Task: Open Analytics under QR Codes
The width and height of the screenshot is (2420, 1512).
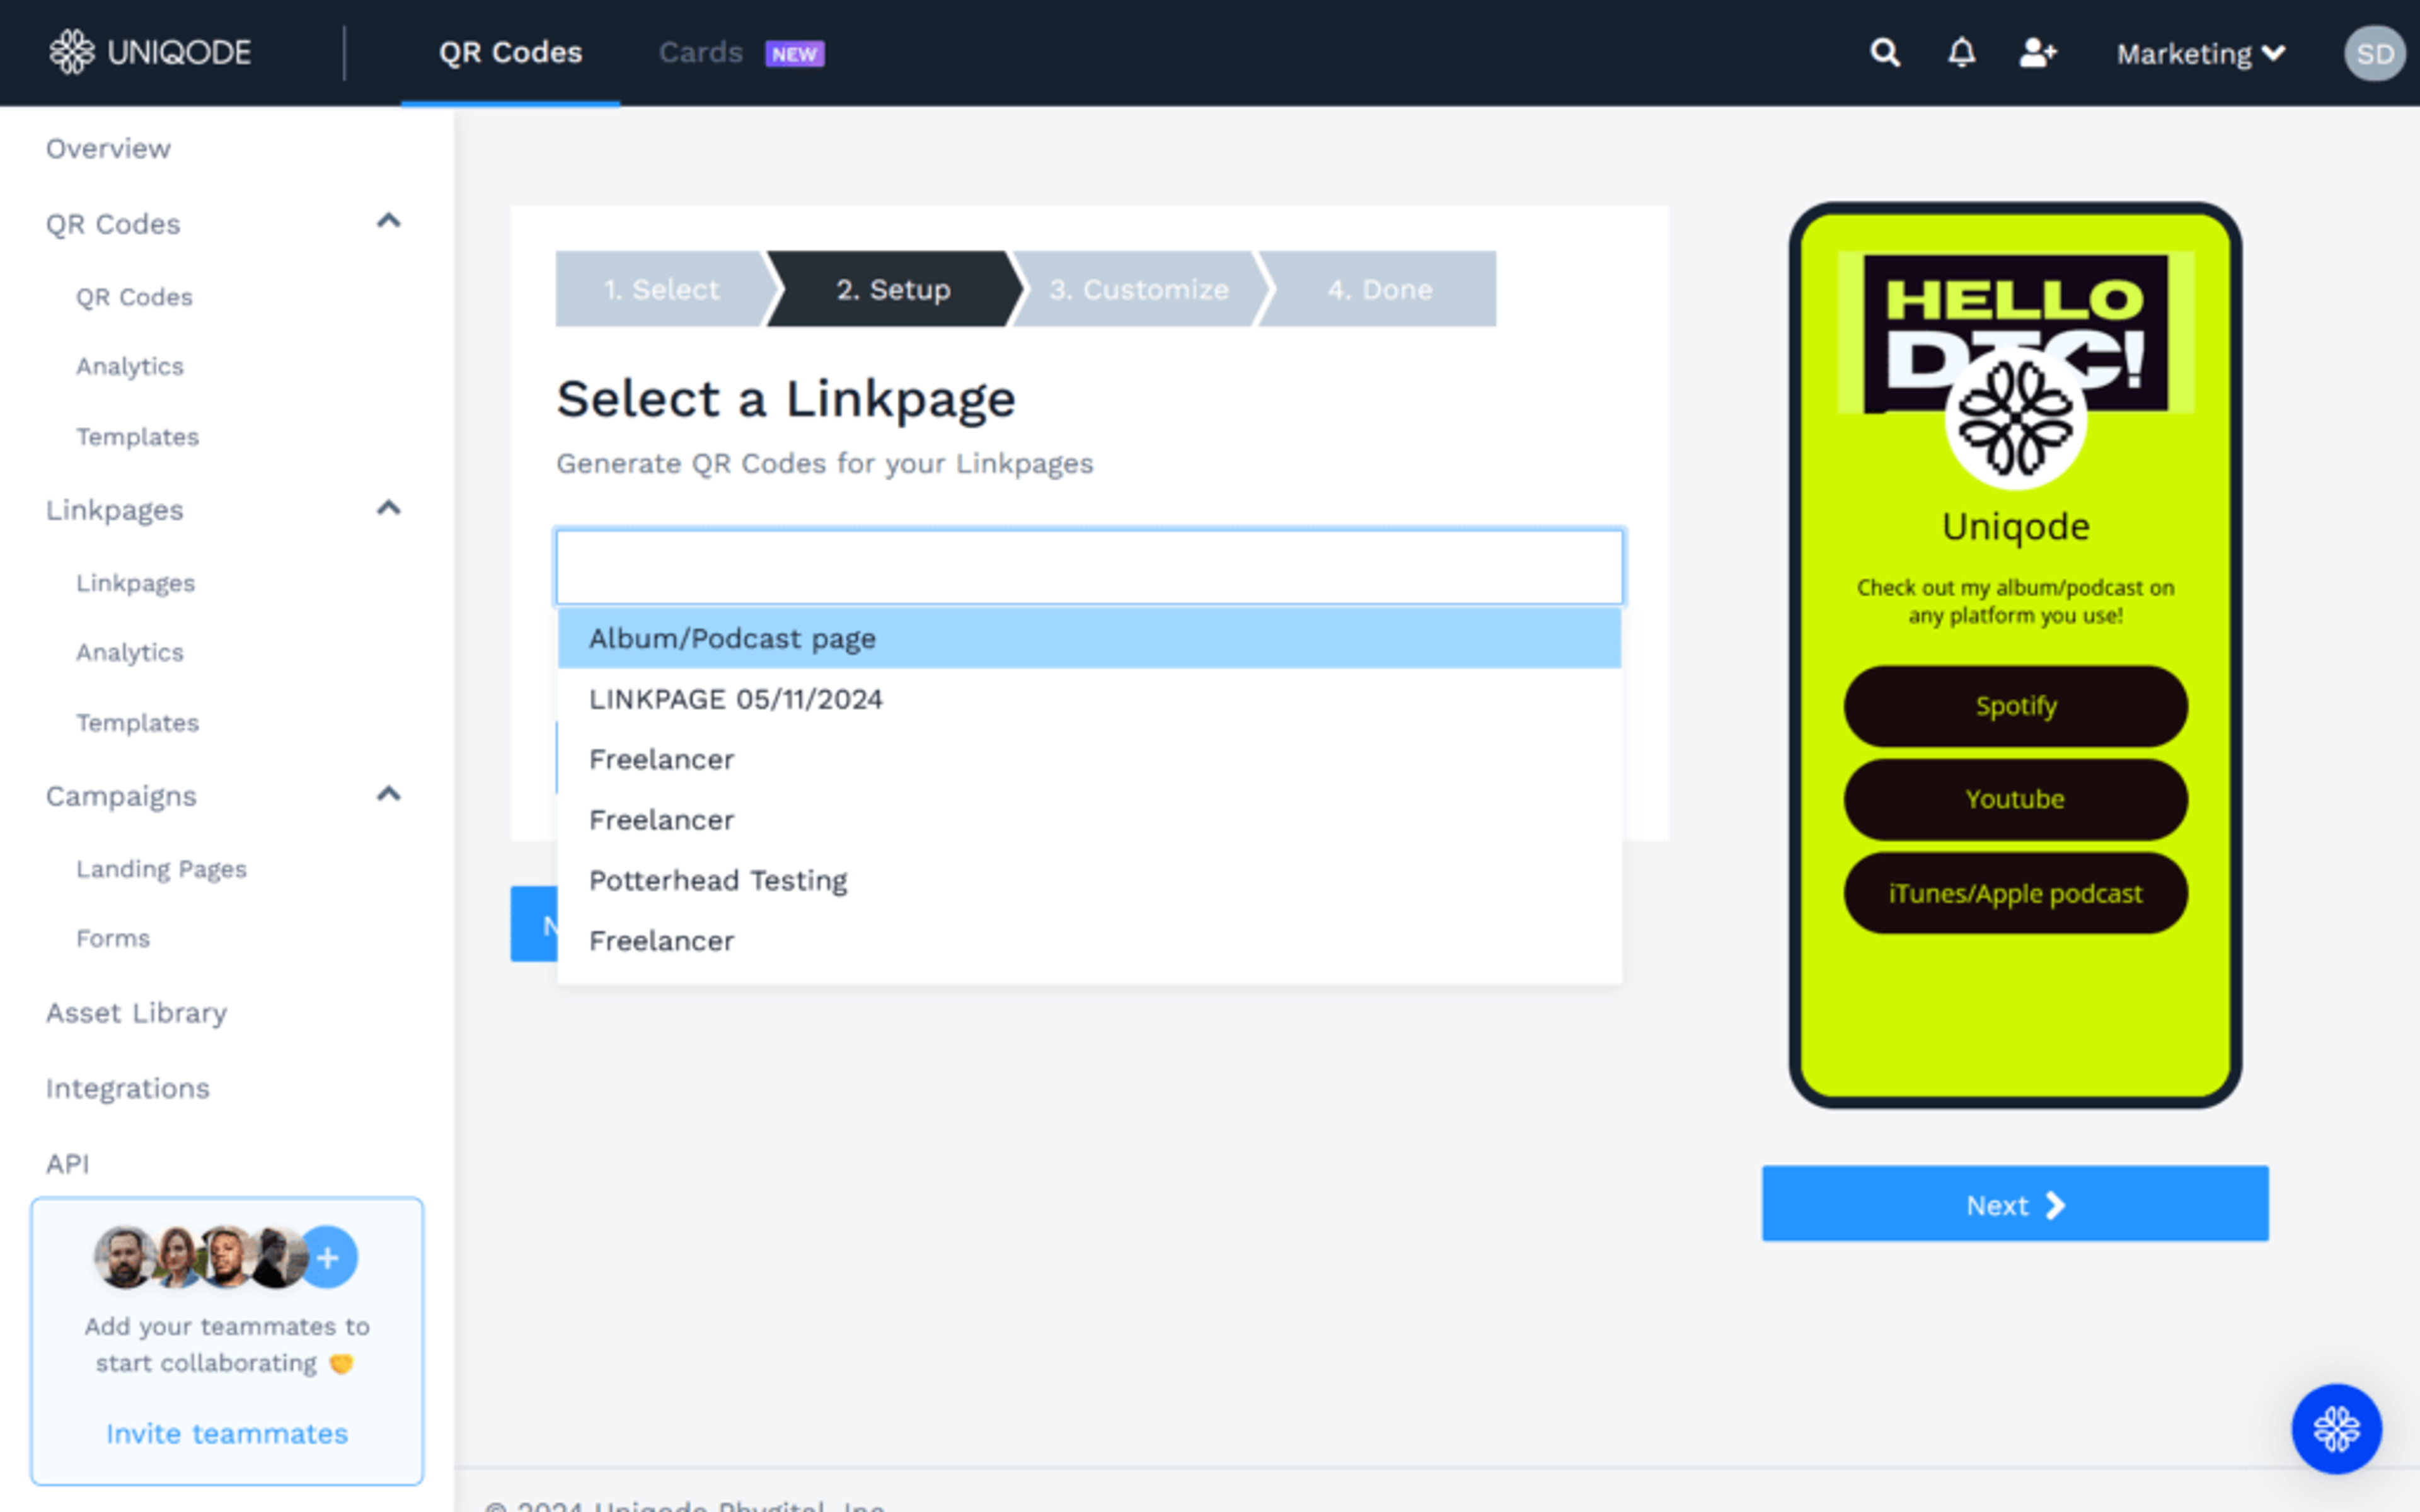Action: point(130,366)
